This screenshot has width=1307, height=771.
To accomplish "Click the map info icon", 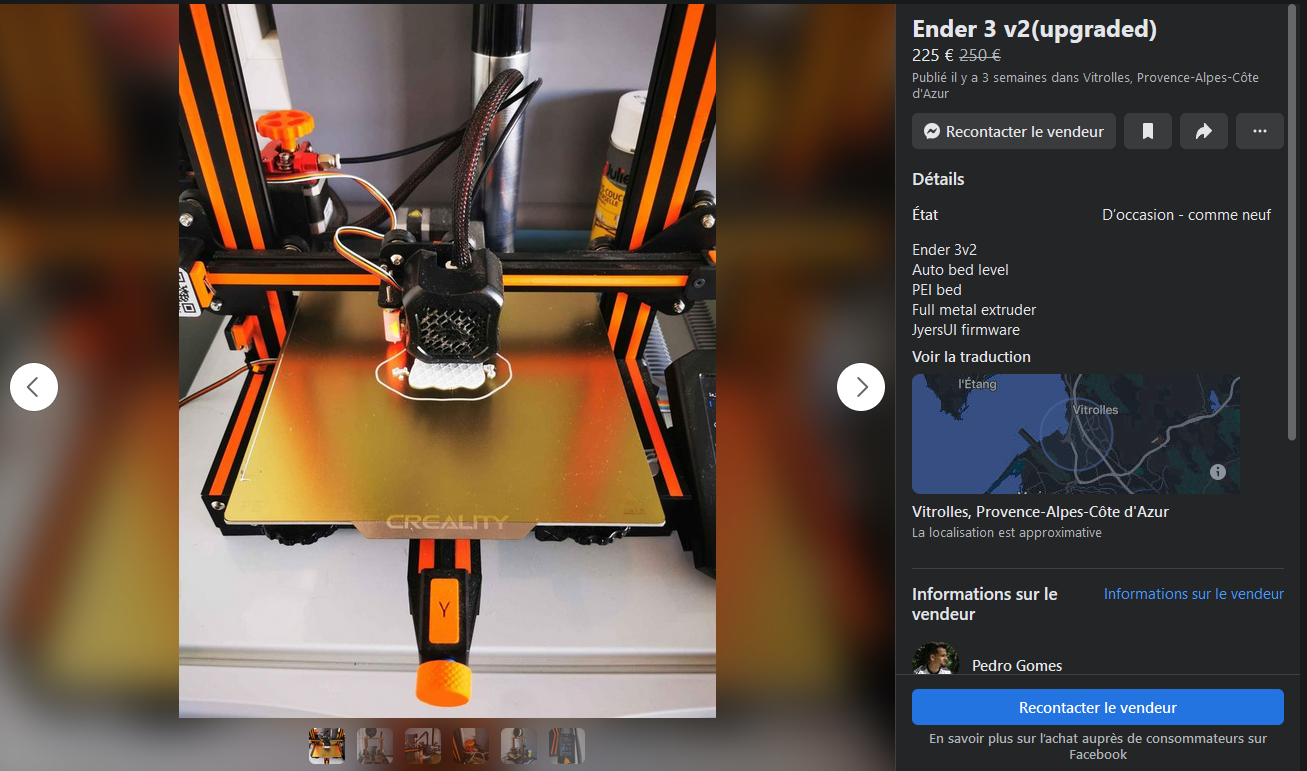I will 1218,472.
